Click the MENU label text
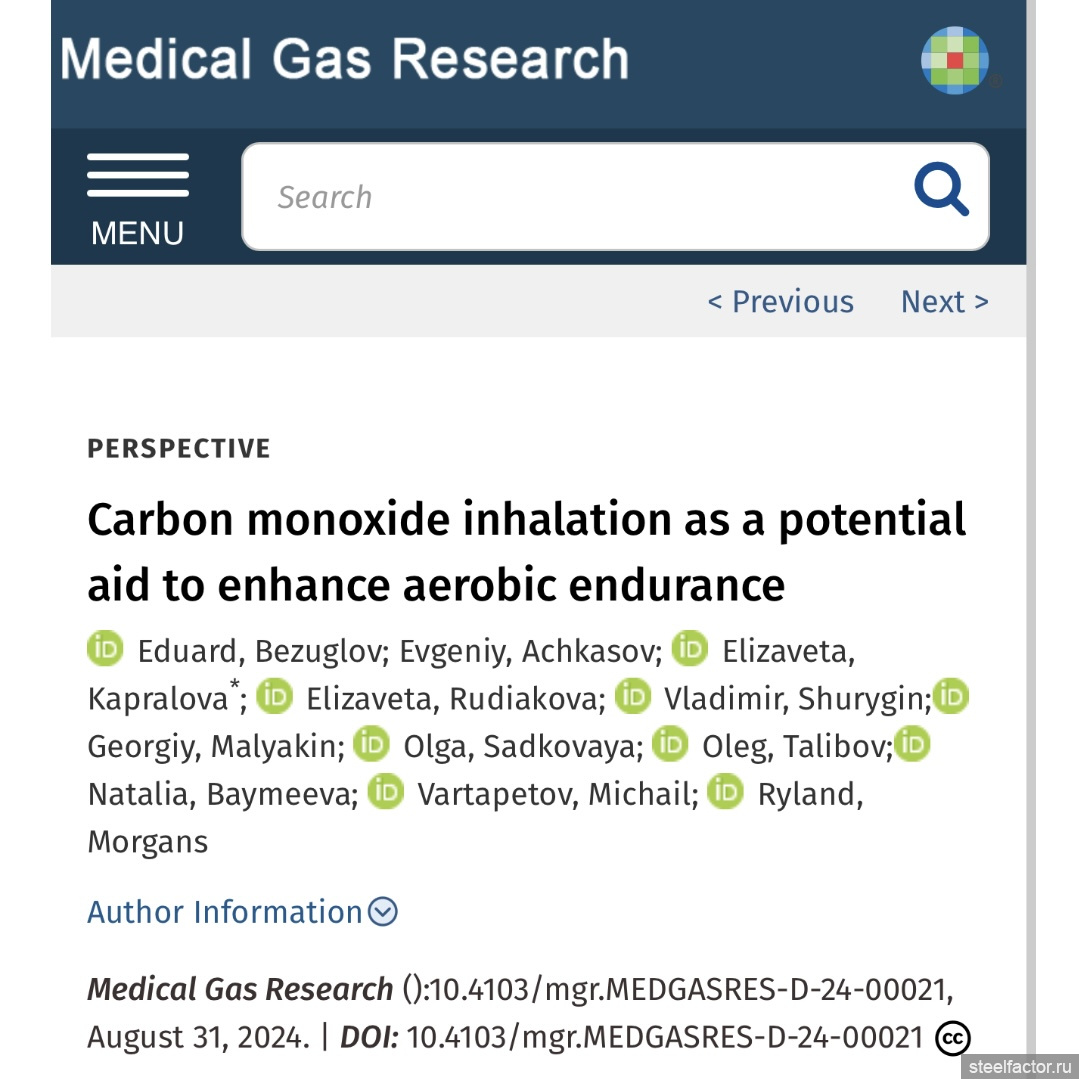The height and width of the screenshot is (1079, 1079). click(138, 233)
